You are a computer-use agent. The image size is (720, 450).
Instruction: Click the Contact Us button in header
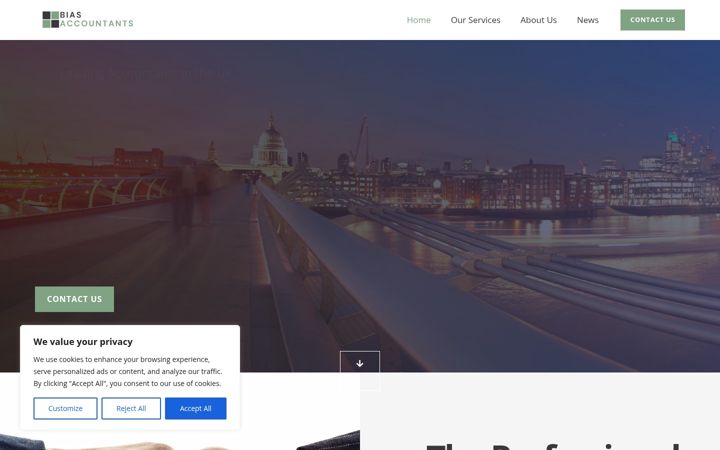(x=652, y=20)
